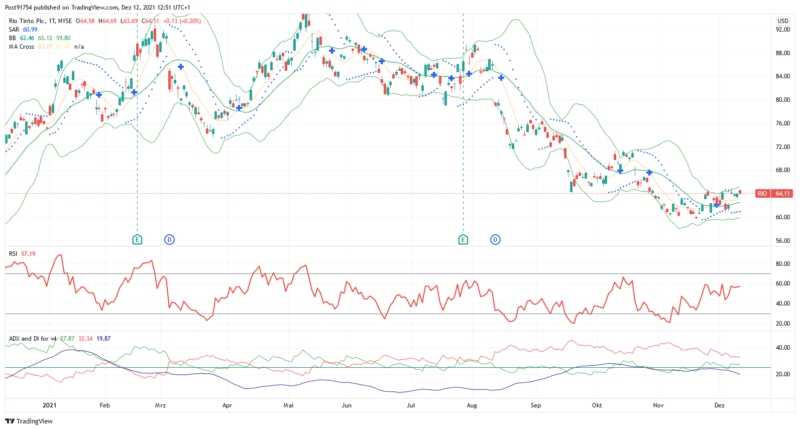Select the BB Bollinger Bands legend

click(13, 38)
